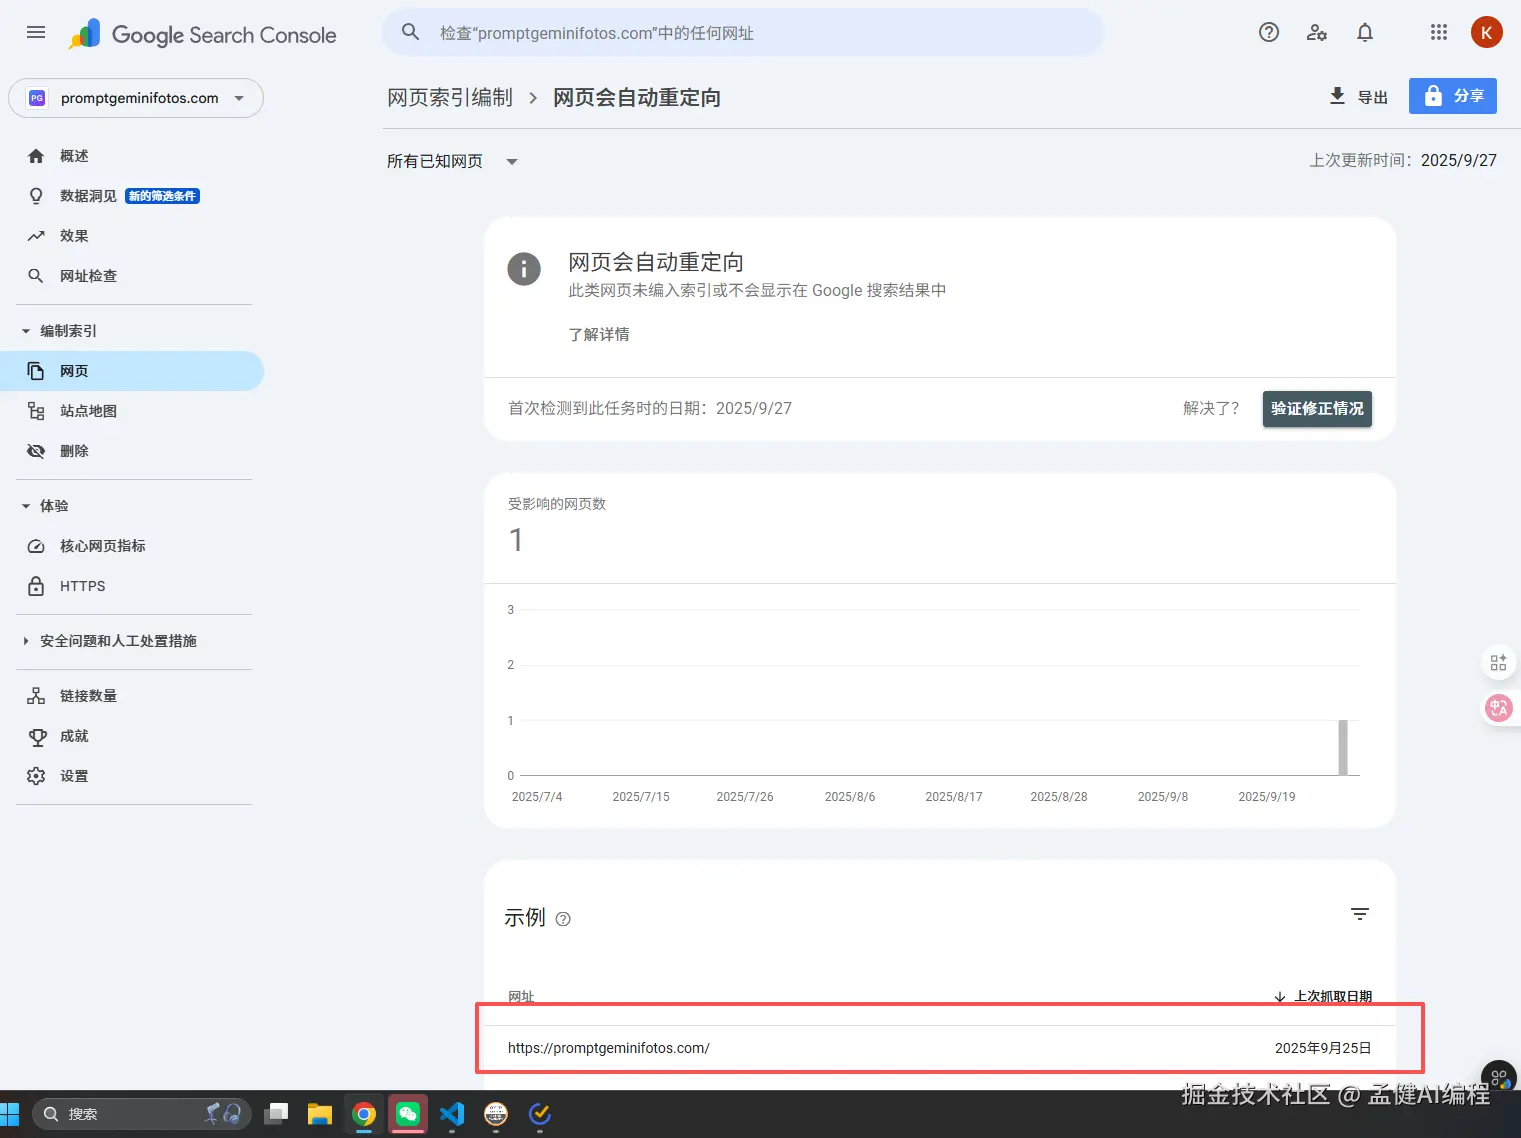This screenshot has width=1521, height=1138.
Task: Open the notifications bell
Action: point(1365,32)
